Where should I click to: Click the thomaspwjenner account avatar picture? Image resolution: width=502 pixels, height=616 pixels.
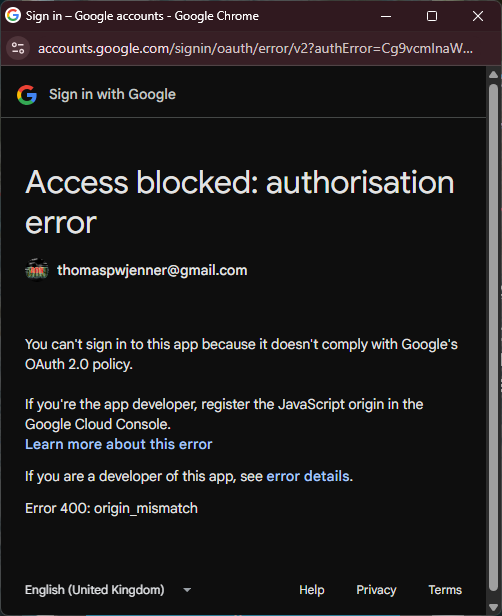point(37,270)
